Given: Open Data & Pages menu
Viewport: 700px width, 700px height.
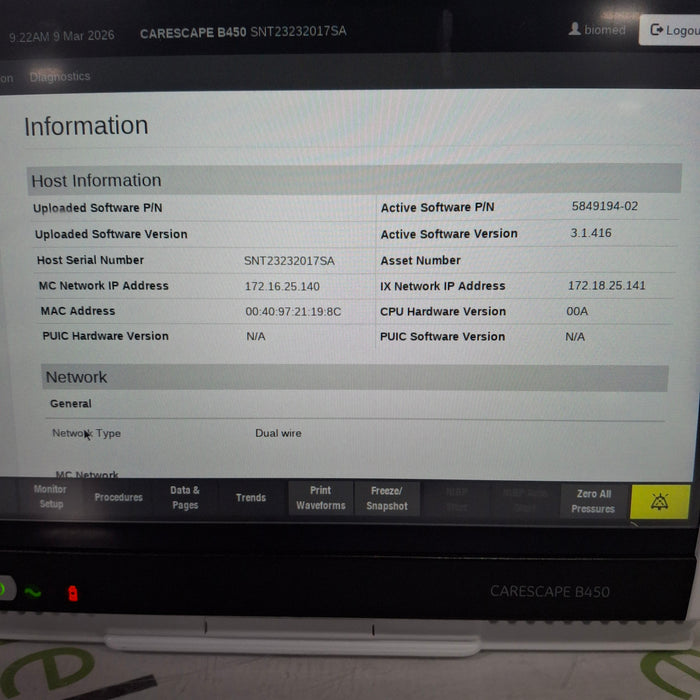Looking at the screenshot, I should tap(185, 497).
